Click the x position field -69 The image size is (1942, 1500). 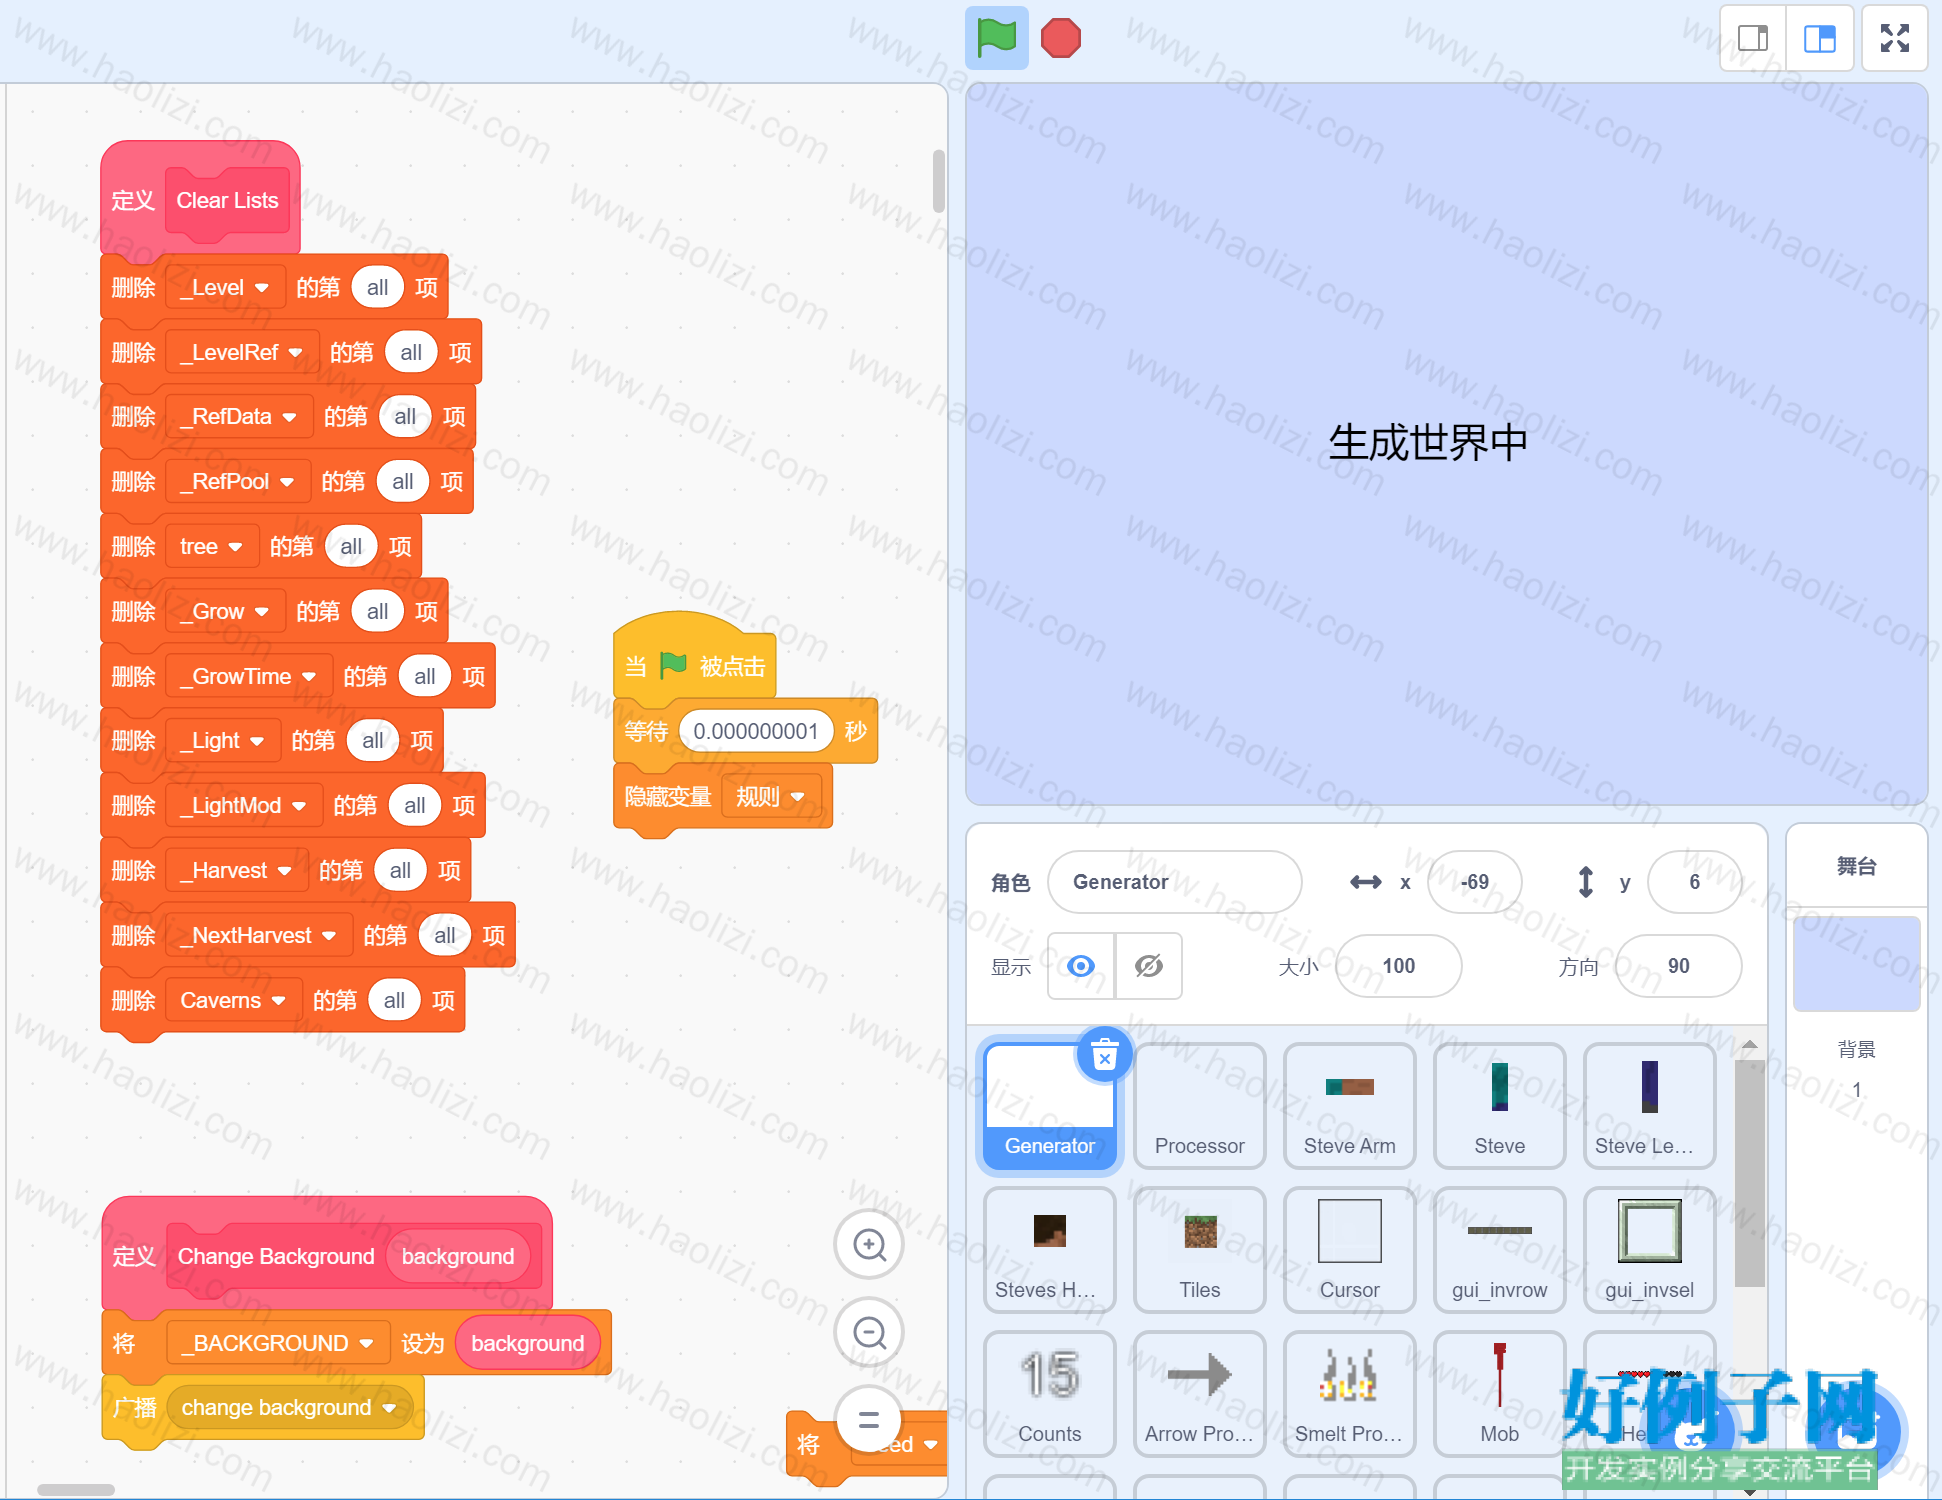(1474, 882)
